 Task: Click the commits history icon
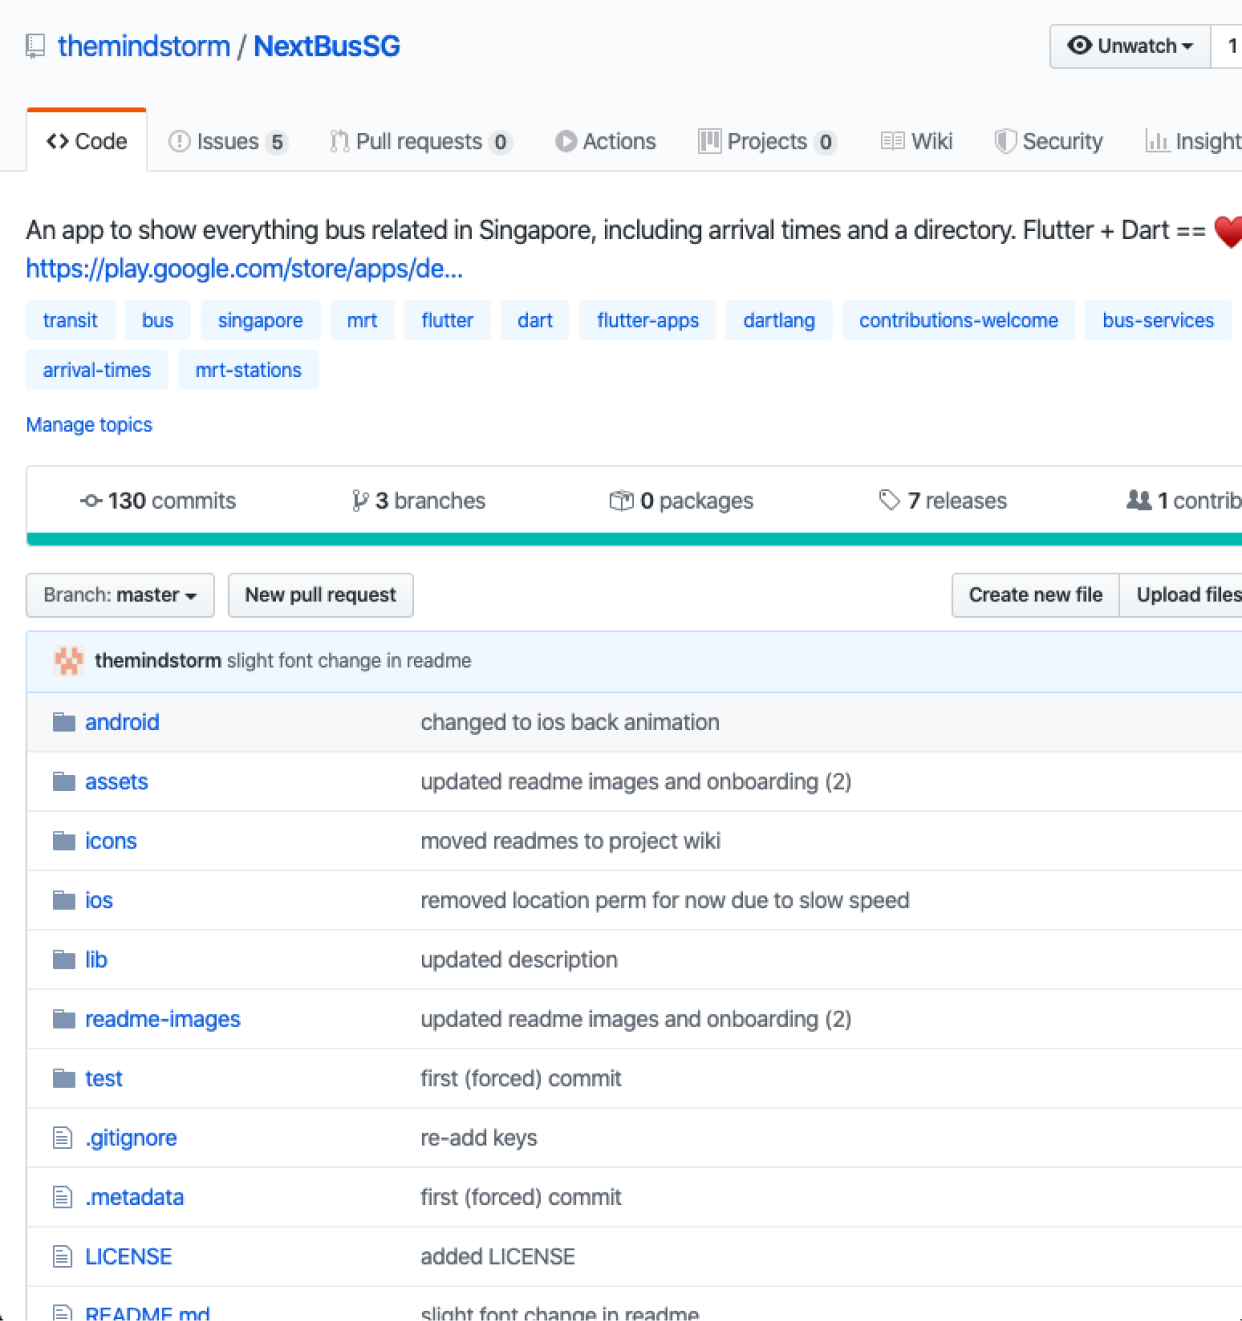click(91, 501)
